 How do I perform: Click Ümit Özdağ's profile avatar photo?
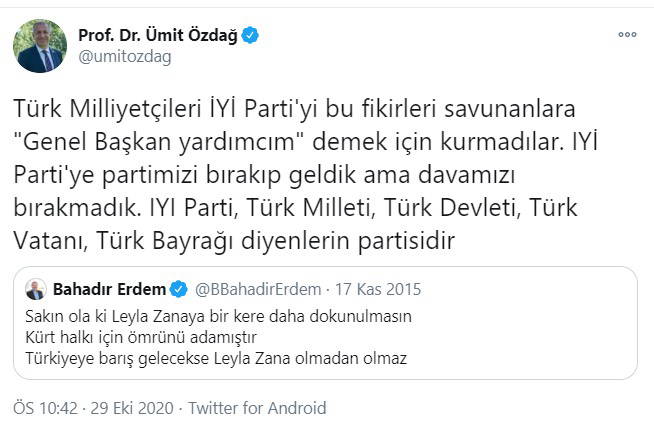39,45
